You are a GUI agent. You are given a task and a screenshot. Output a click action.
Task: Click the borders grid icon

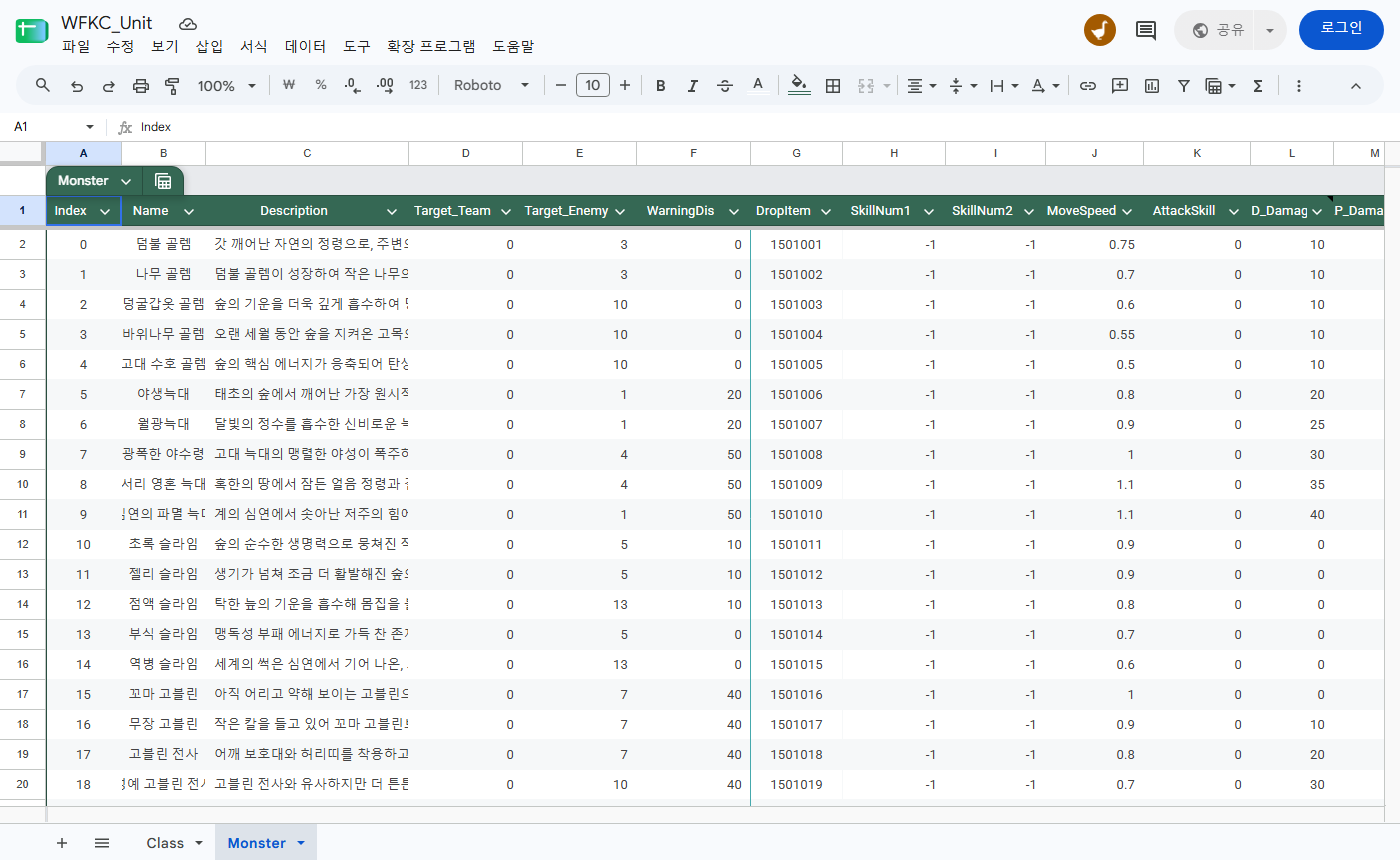click(x=832, y=86)
